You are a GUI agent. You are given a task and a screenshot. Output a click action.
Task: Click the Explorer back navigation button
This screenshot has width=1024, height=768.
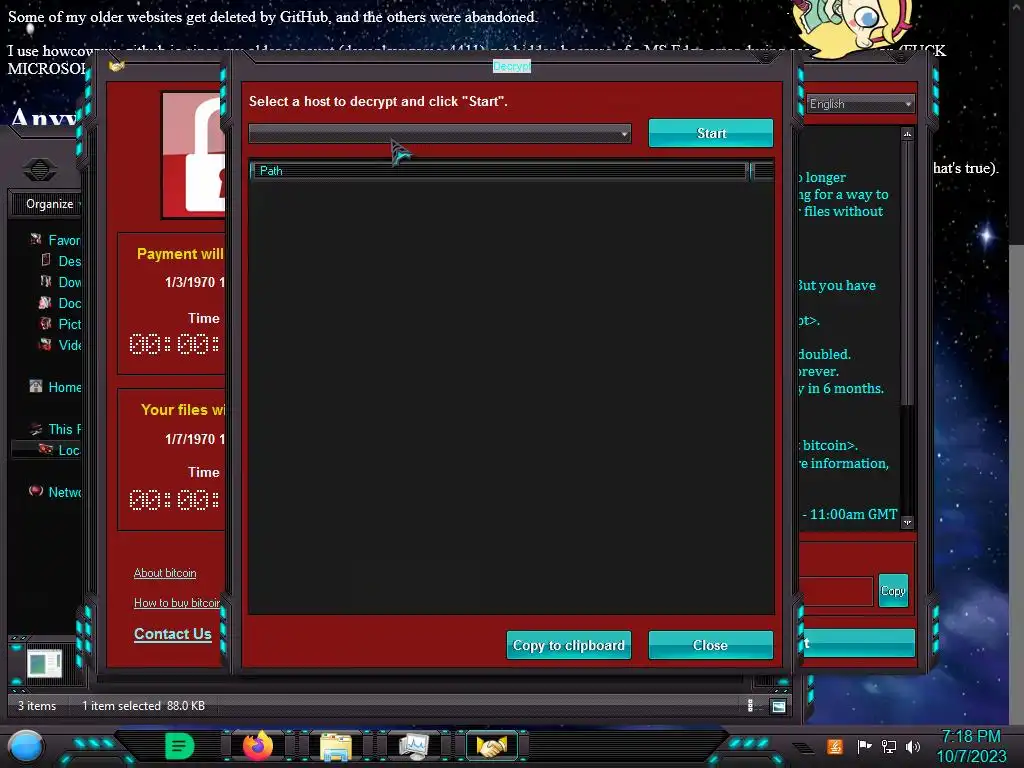coord(40,170)
